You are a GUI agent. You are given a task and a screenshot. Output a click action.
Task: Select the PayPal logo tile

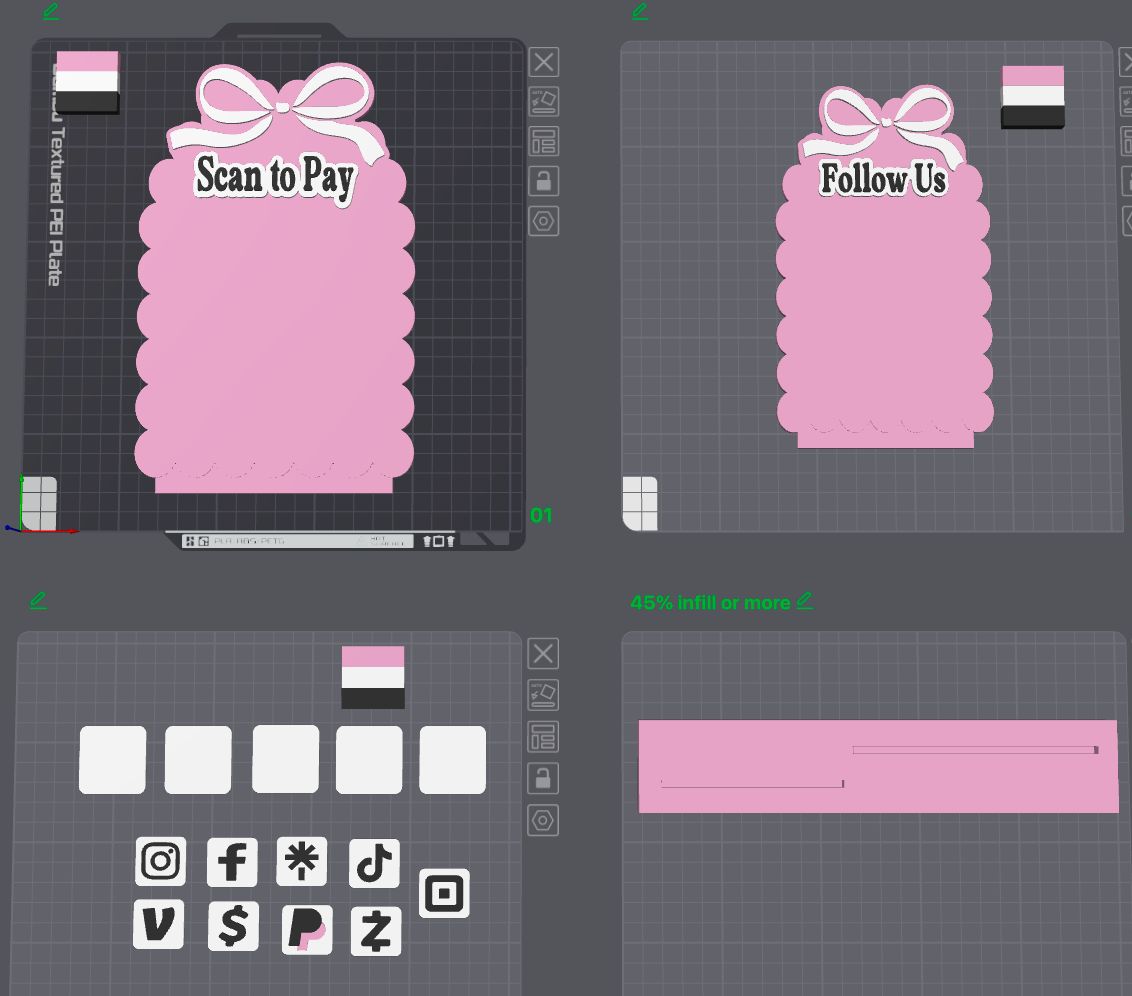(307, 930)
